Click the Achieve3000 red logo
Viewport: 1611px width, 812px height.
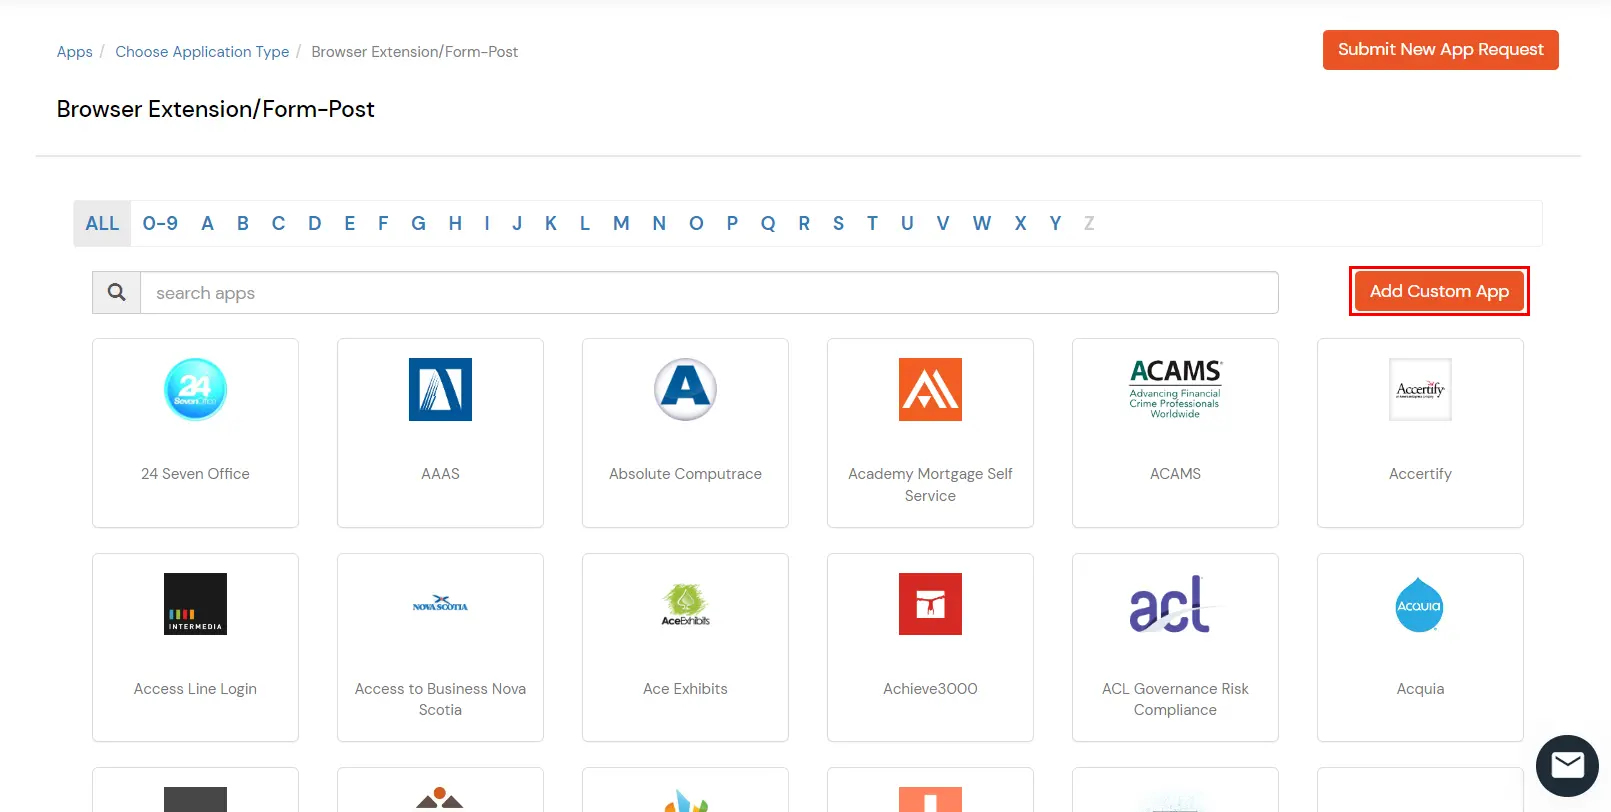pos(930,604)
